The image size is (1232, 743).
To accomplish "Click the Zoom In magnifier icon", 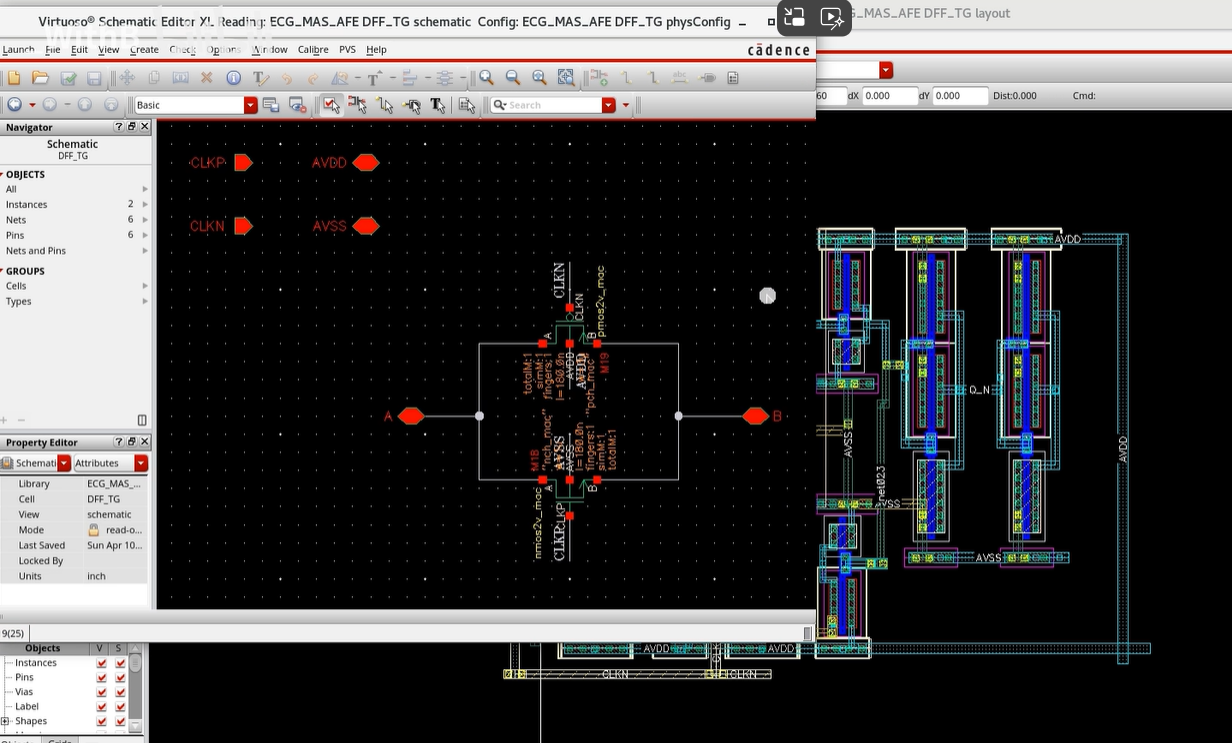I will [486, 77].
